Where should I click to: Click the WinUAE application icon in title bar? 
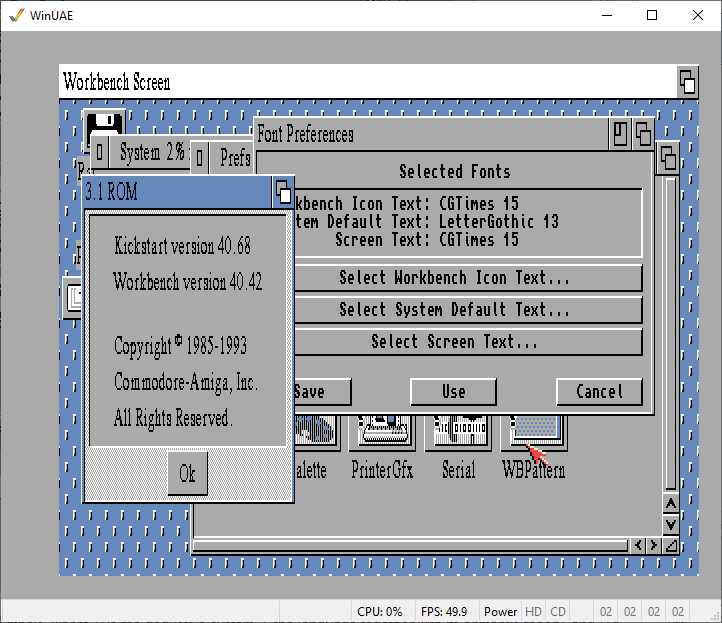coord(17,15)
